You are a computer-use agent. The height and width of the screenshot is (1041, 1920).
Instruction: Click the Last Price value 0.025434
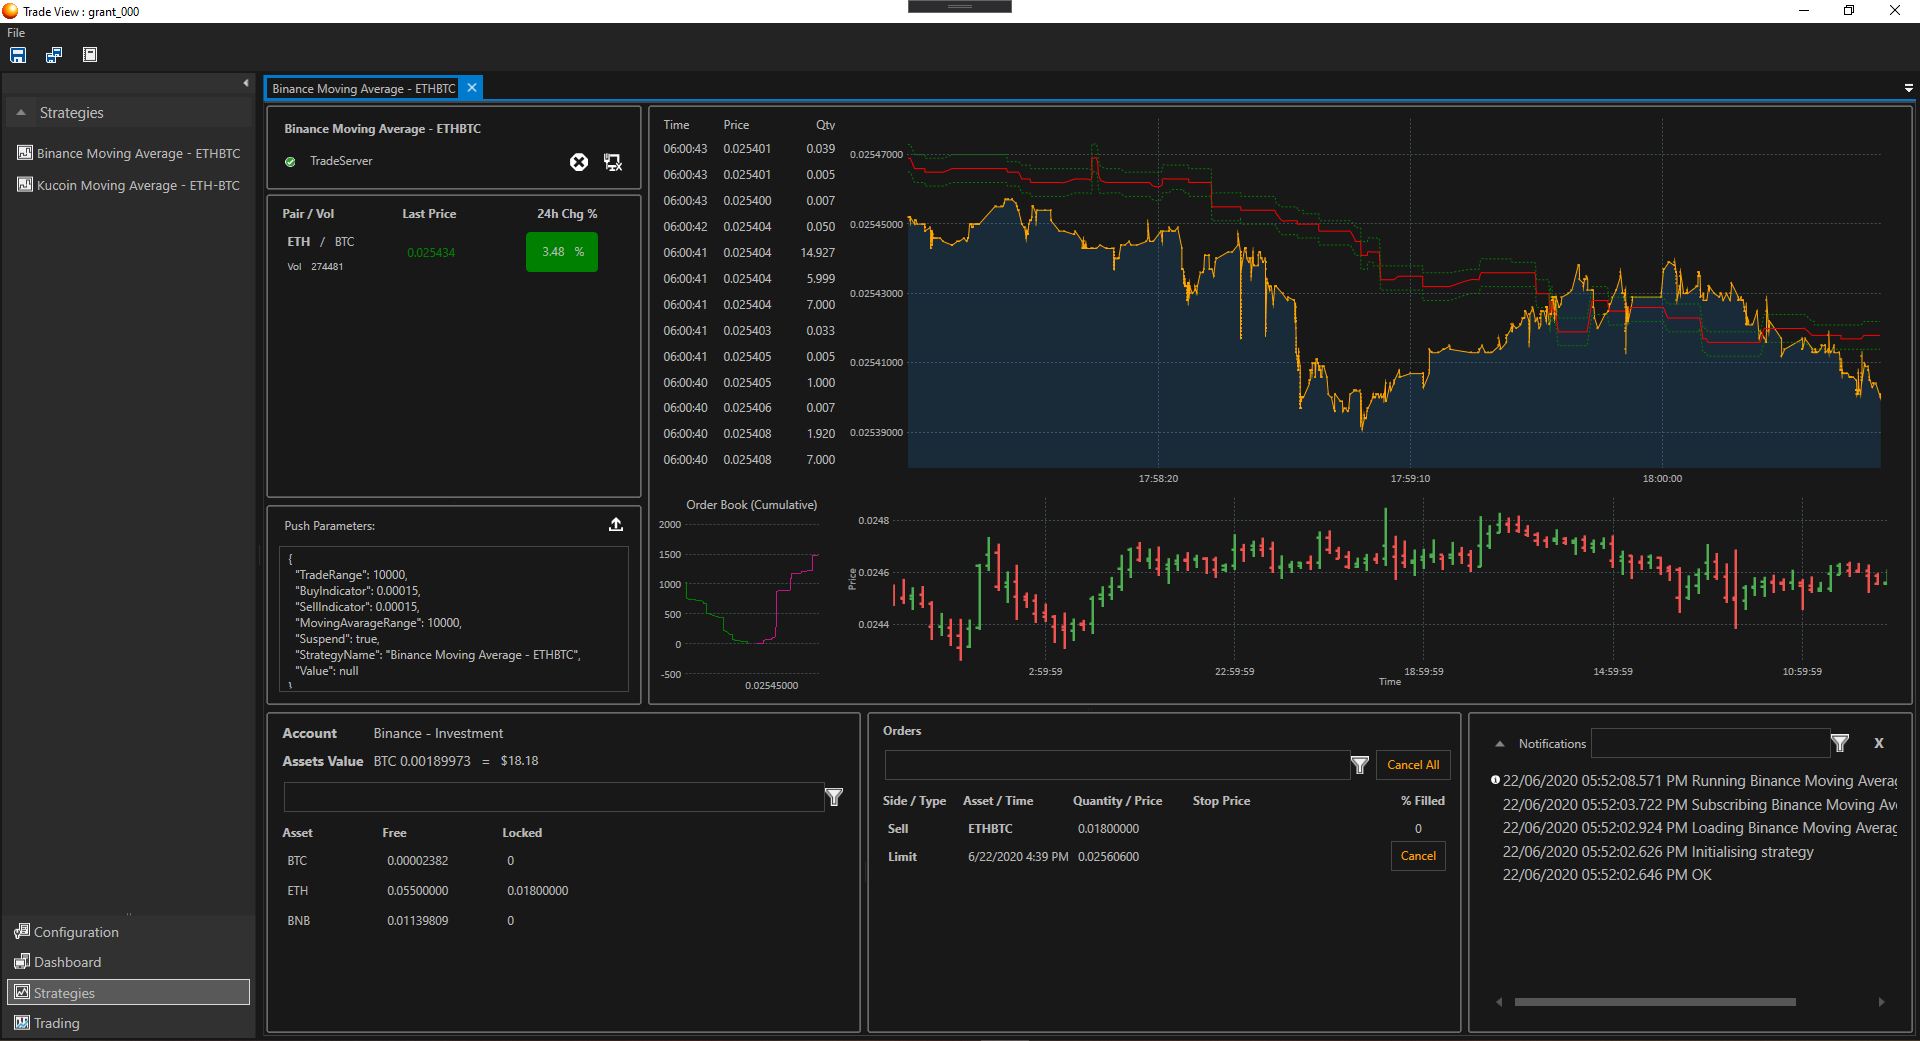pyautogui.click(x=431, y=253)
